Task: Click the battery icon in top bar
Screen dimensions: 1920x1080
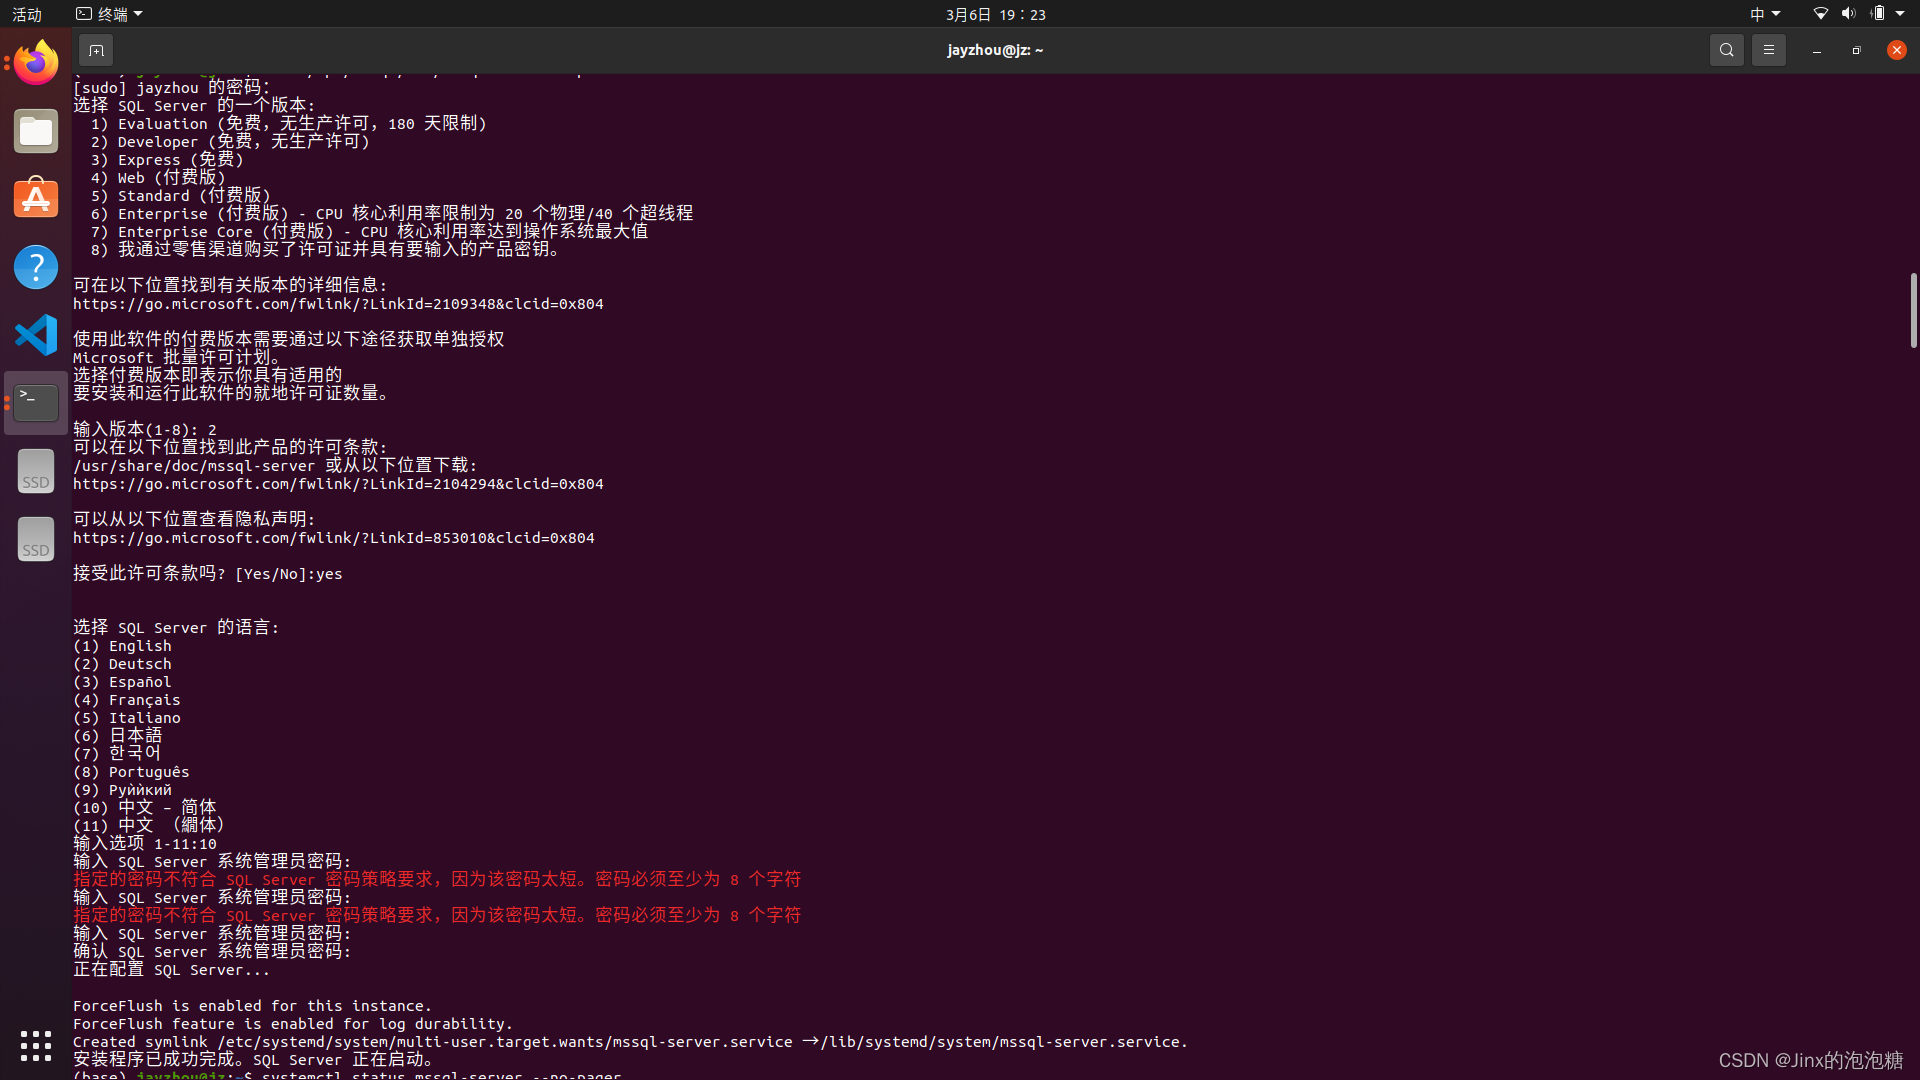Action: tap(1877, 14)
